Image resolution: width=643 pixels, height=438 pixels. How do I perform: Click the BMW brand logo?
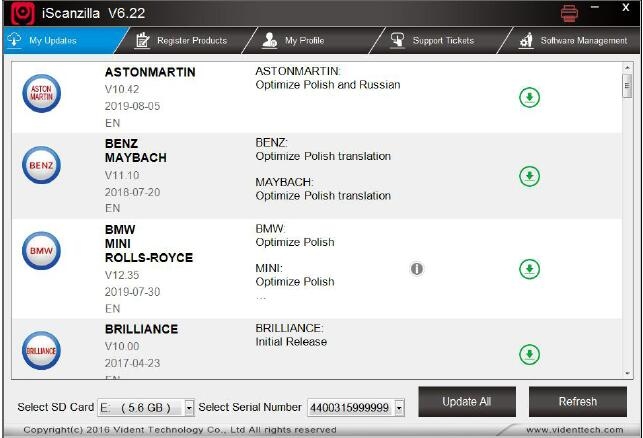(42, 250)
